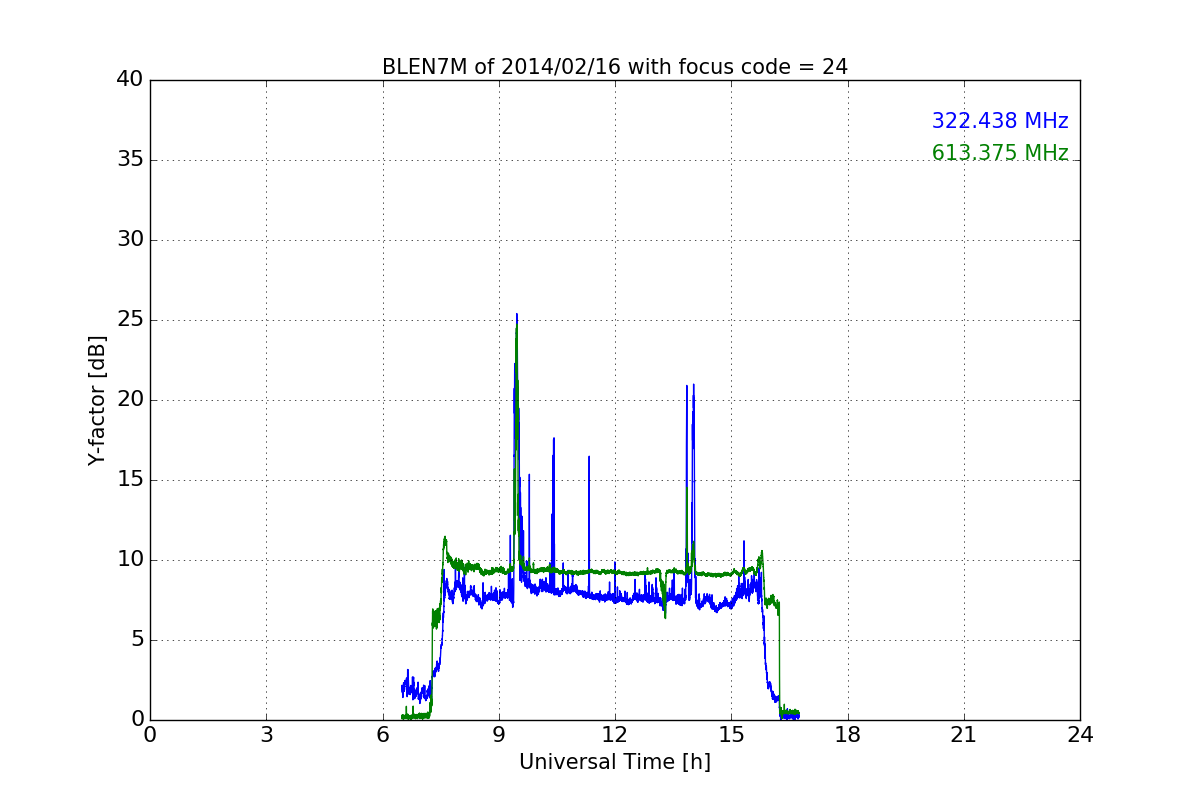The image size is (1200, 800).
Task: Click the y-axis tick label 40
Action: pyautogui.click(x=130, y=80)
